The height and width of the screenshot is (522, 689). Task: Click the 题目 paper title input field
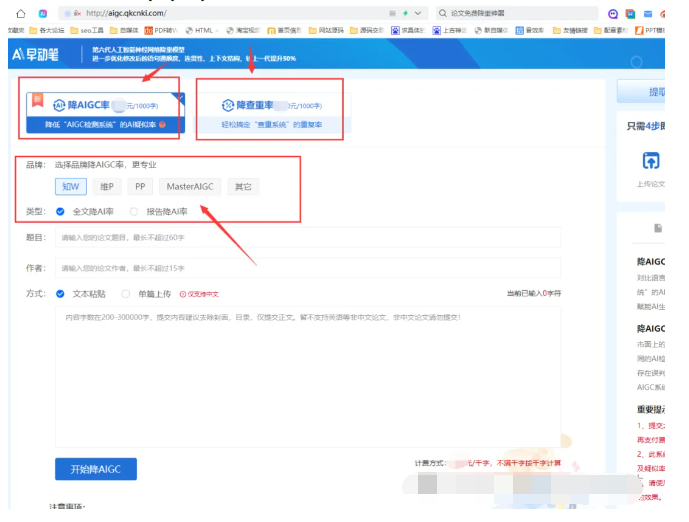pyautogui.click(x=308, y=238)
